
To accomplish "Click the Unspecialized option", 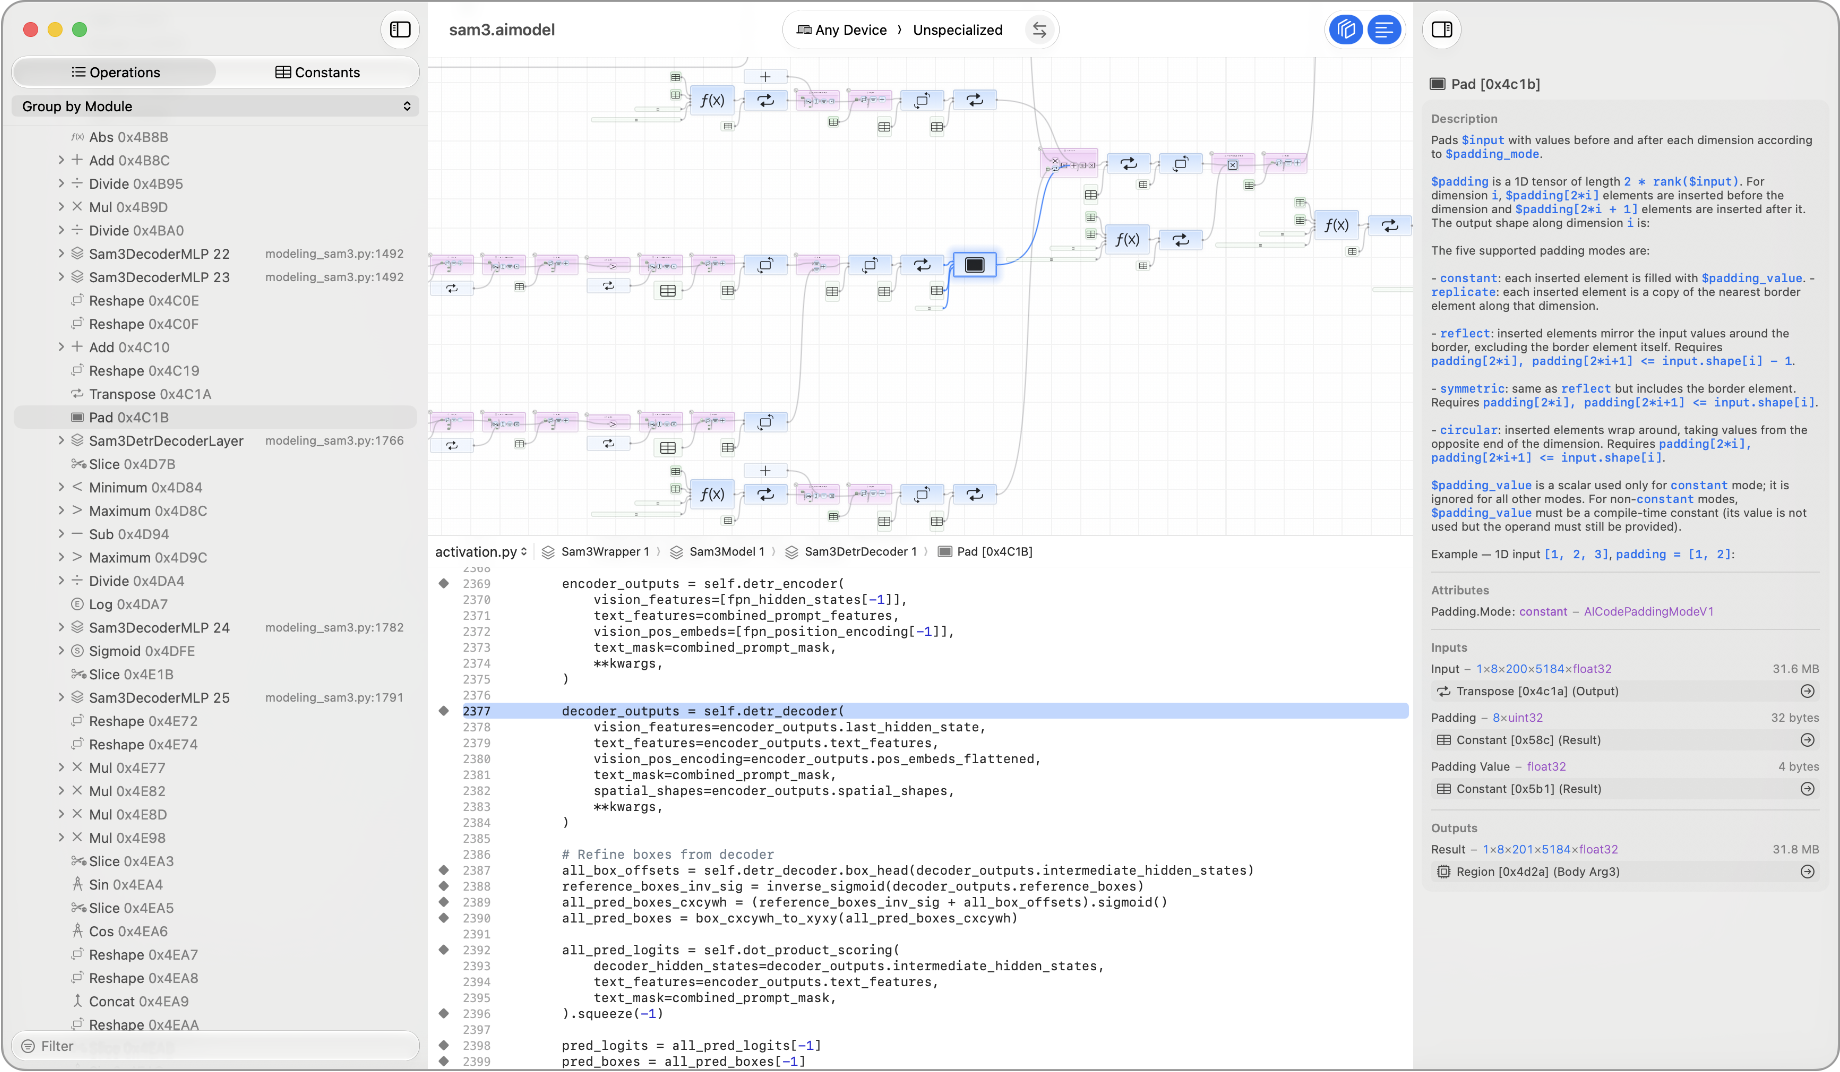I will coord(957,30).
